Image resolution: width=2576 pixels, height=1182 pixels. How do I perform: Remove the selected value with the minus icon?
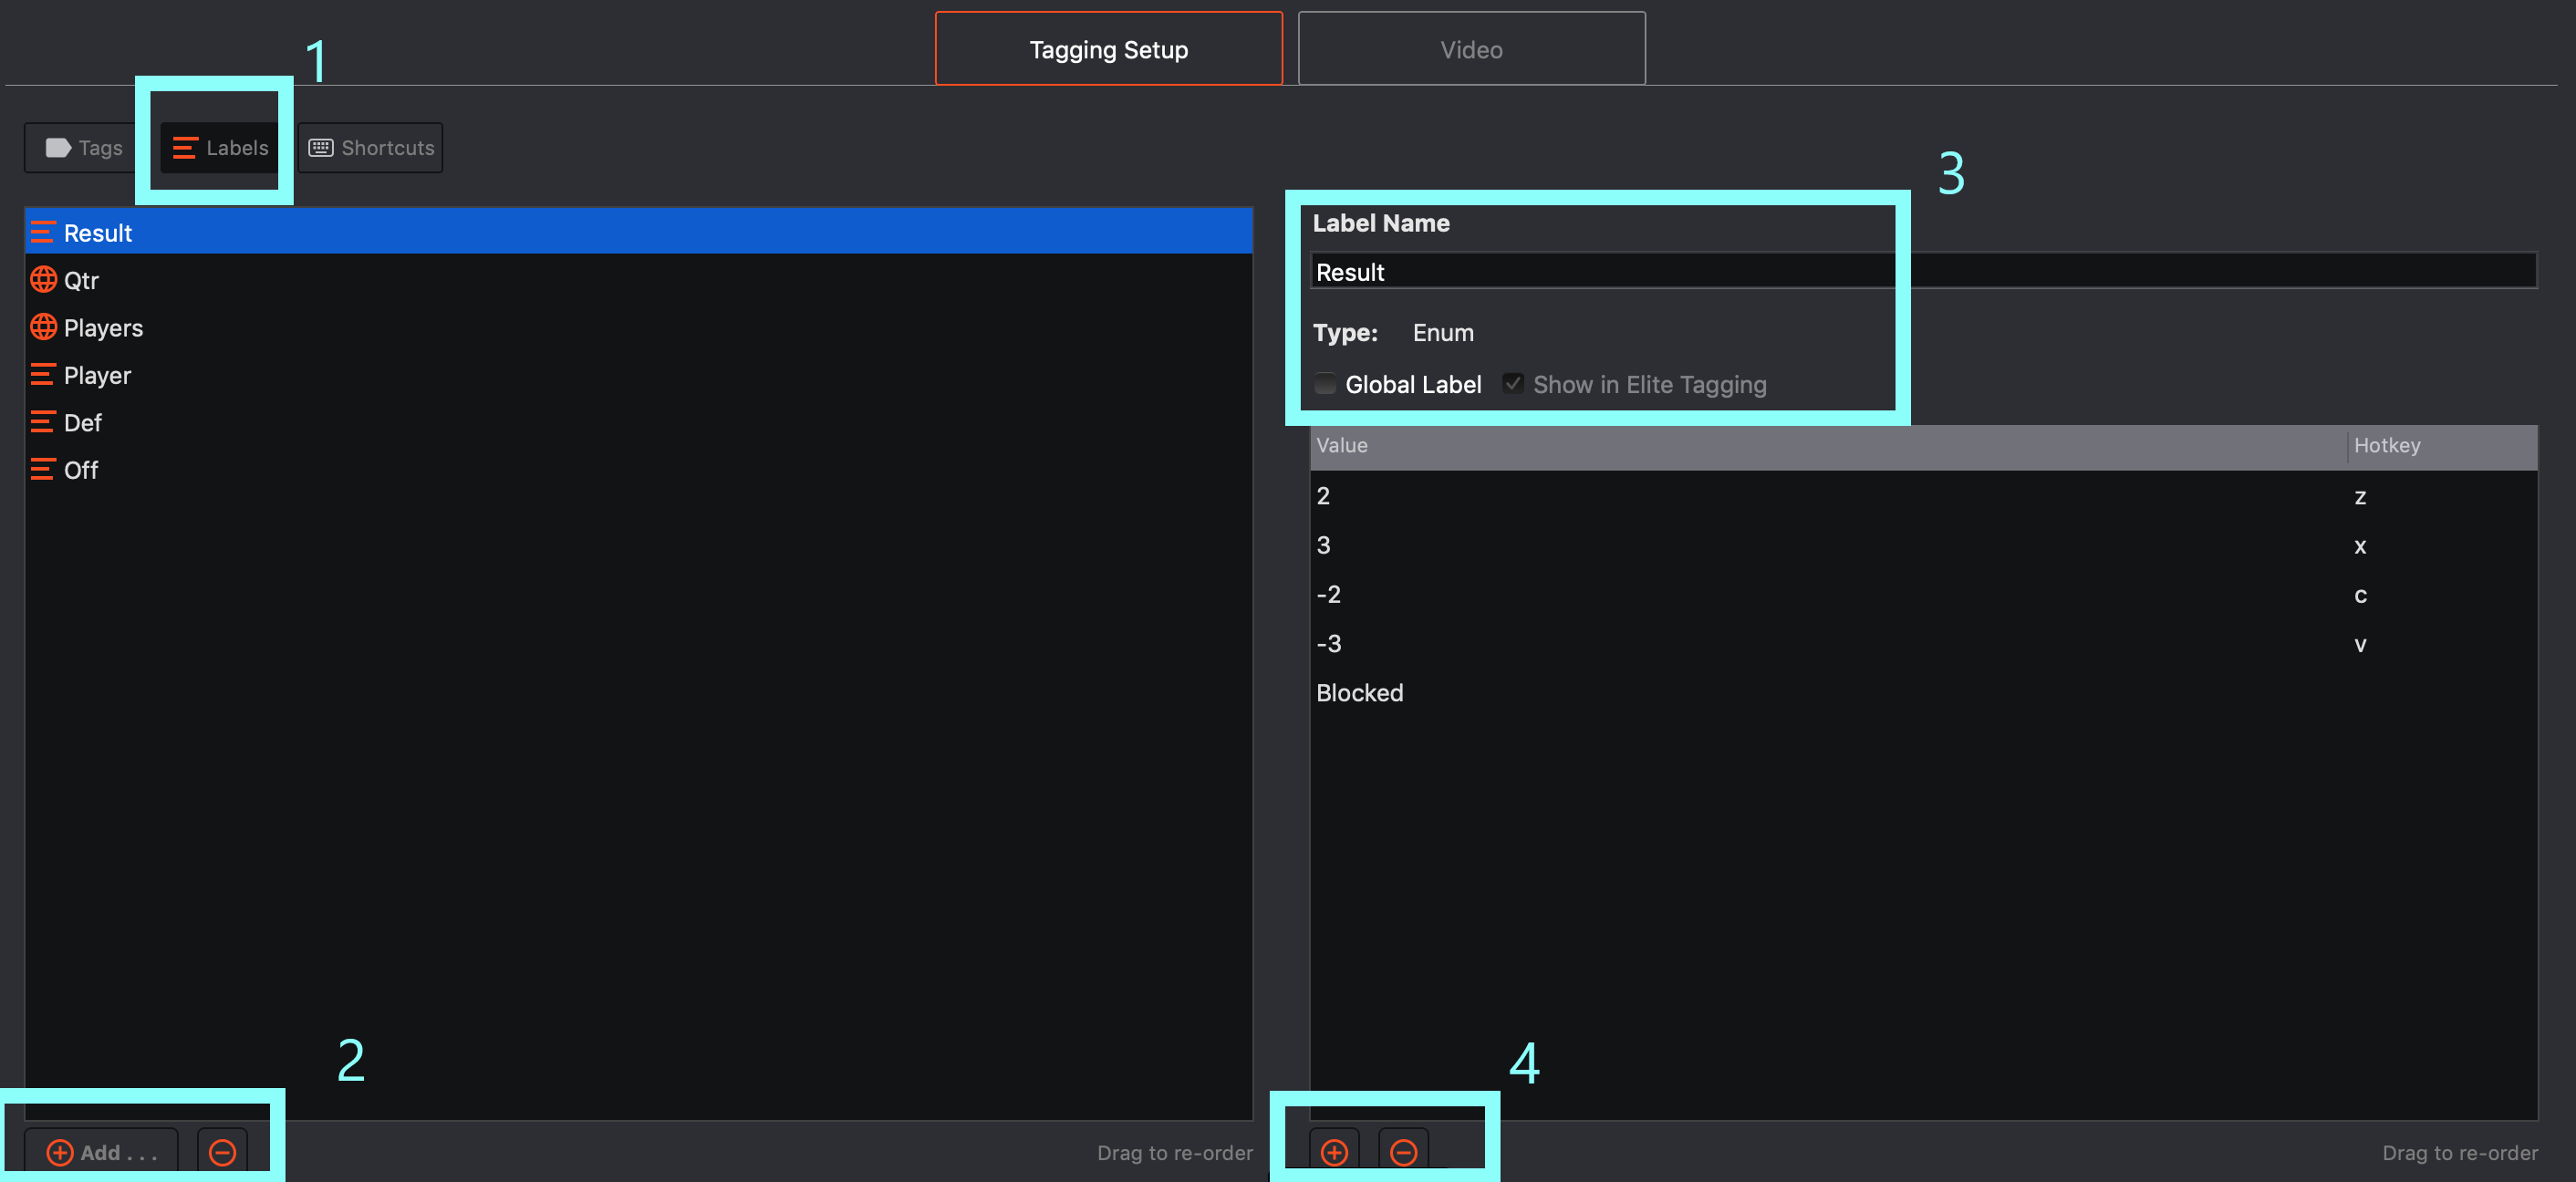point(1403,1152)
